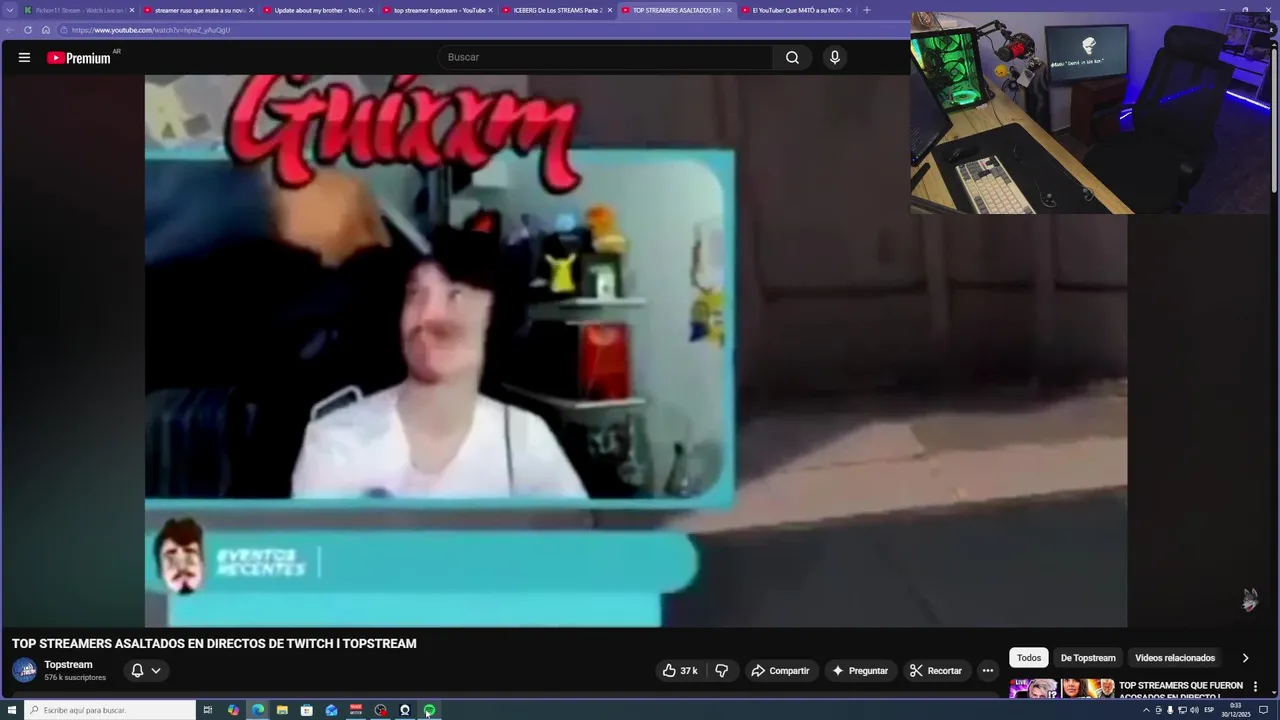Open the clock showing 0:33
This screenshot has height=720, width=1280.
(1236, 710)
